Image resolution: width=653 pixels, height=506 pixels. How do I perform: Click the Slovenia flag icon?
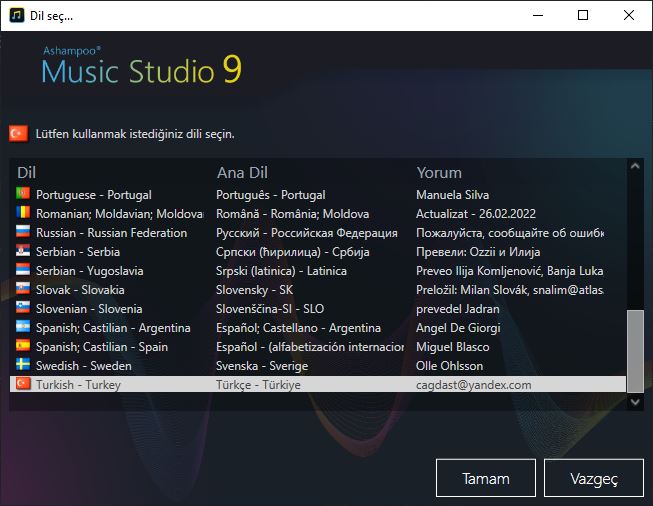point(23,307)
